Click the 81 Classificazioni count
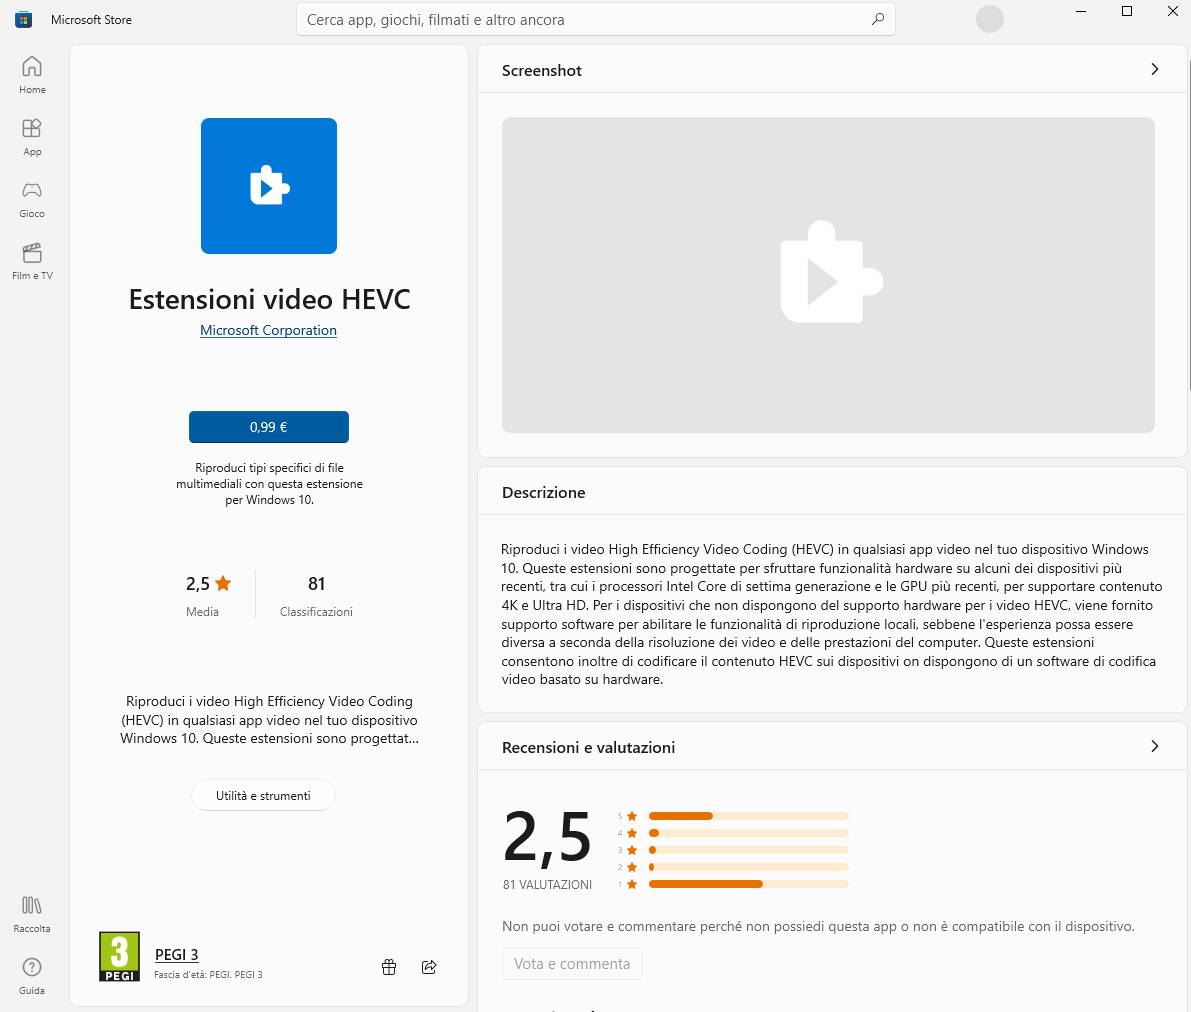The width and height of the screenshot is (1191, 1012). point(316,595)
